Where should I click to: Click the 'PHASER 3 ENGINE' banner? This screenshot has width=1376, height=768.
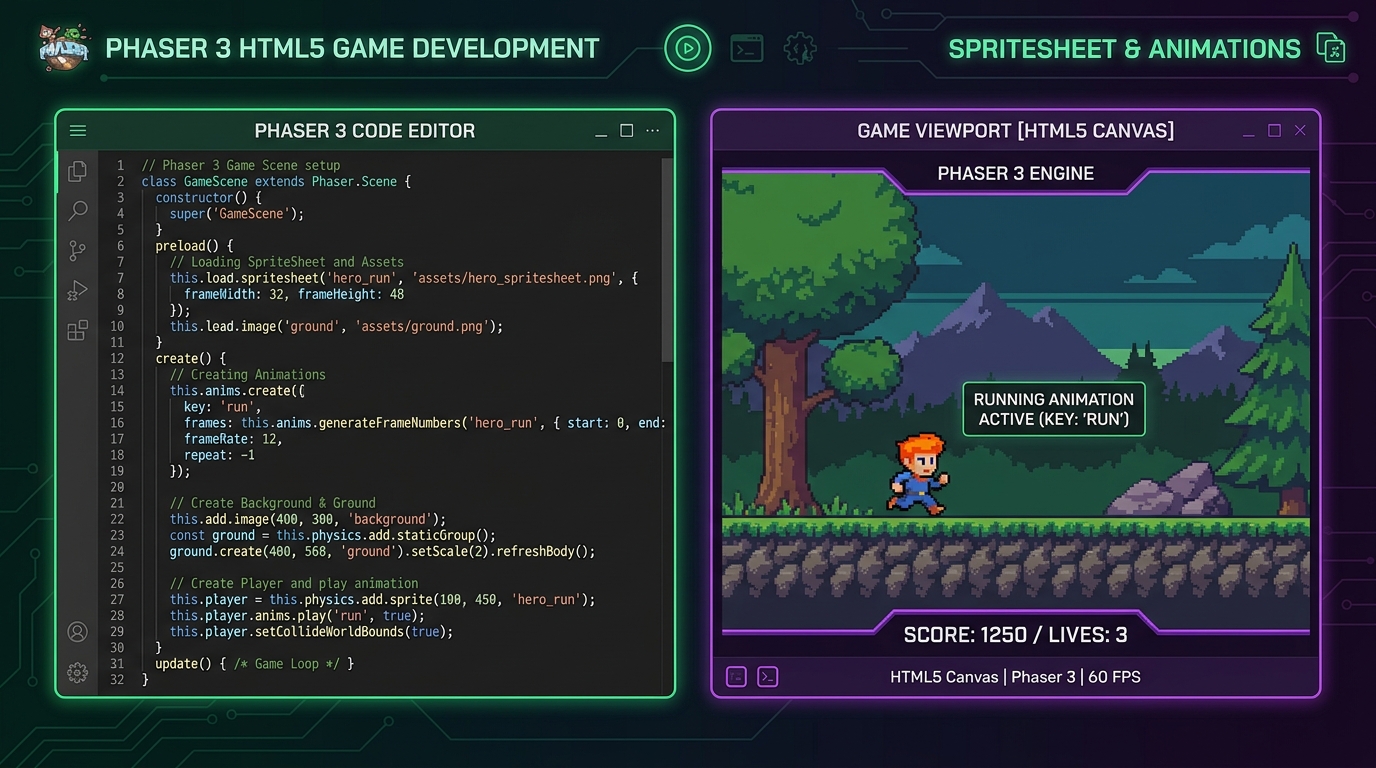[x=1015, y=174]
